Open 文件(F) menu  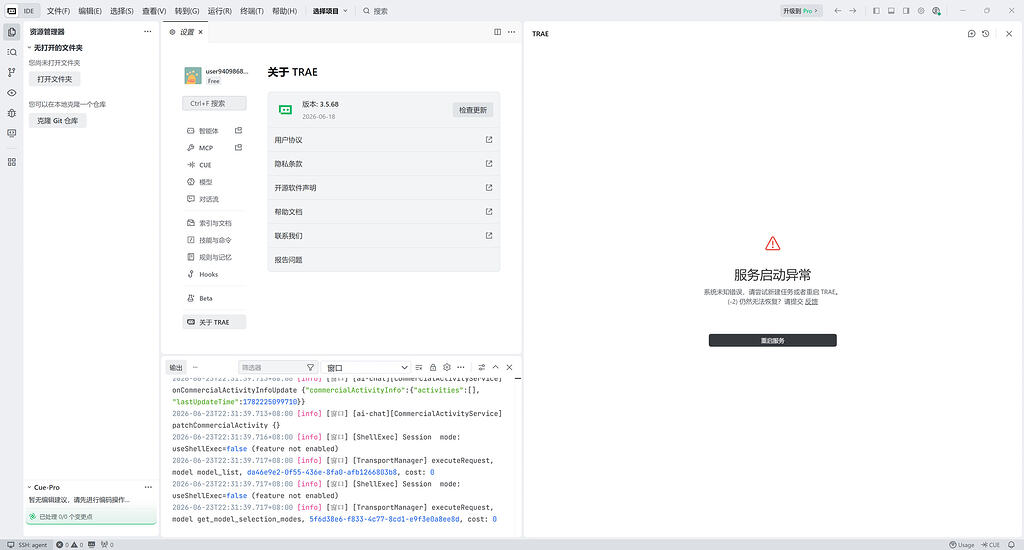click(58, 11)
